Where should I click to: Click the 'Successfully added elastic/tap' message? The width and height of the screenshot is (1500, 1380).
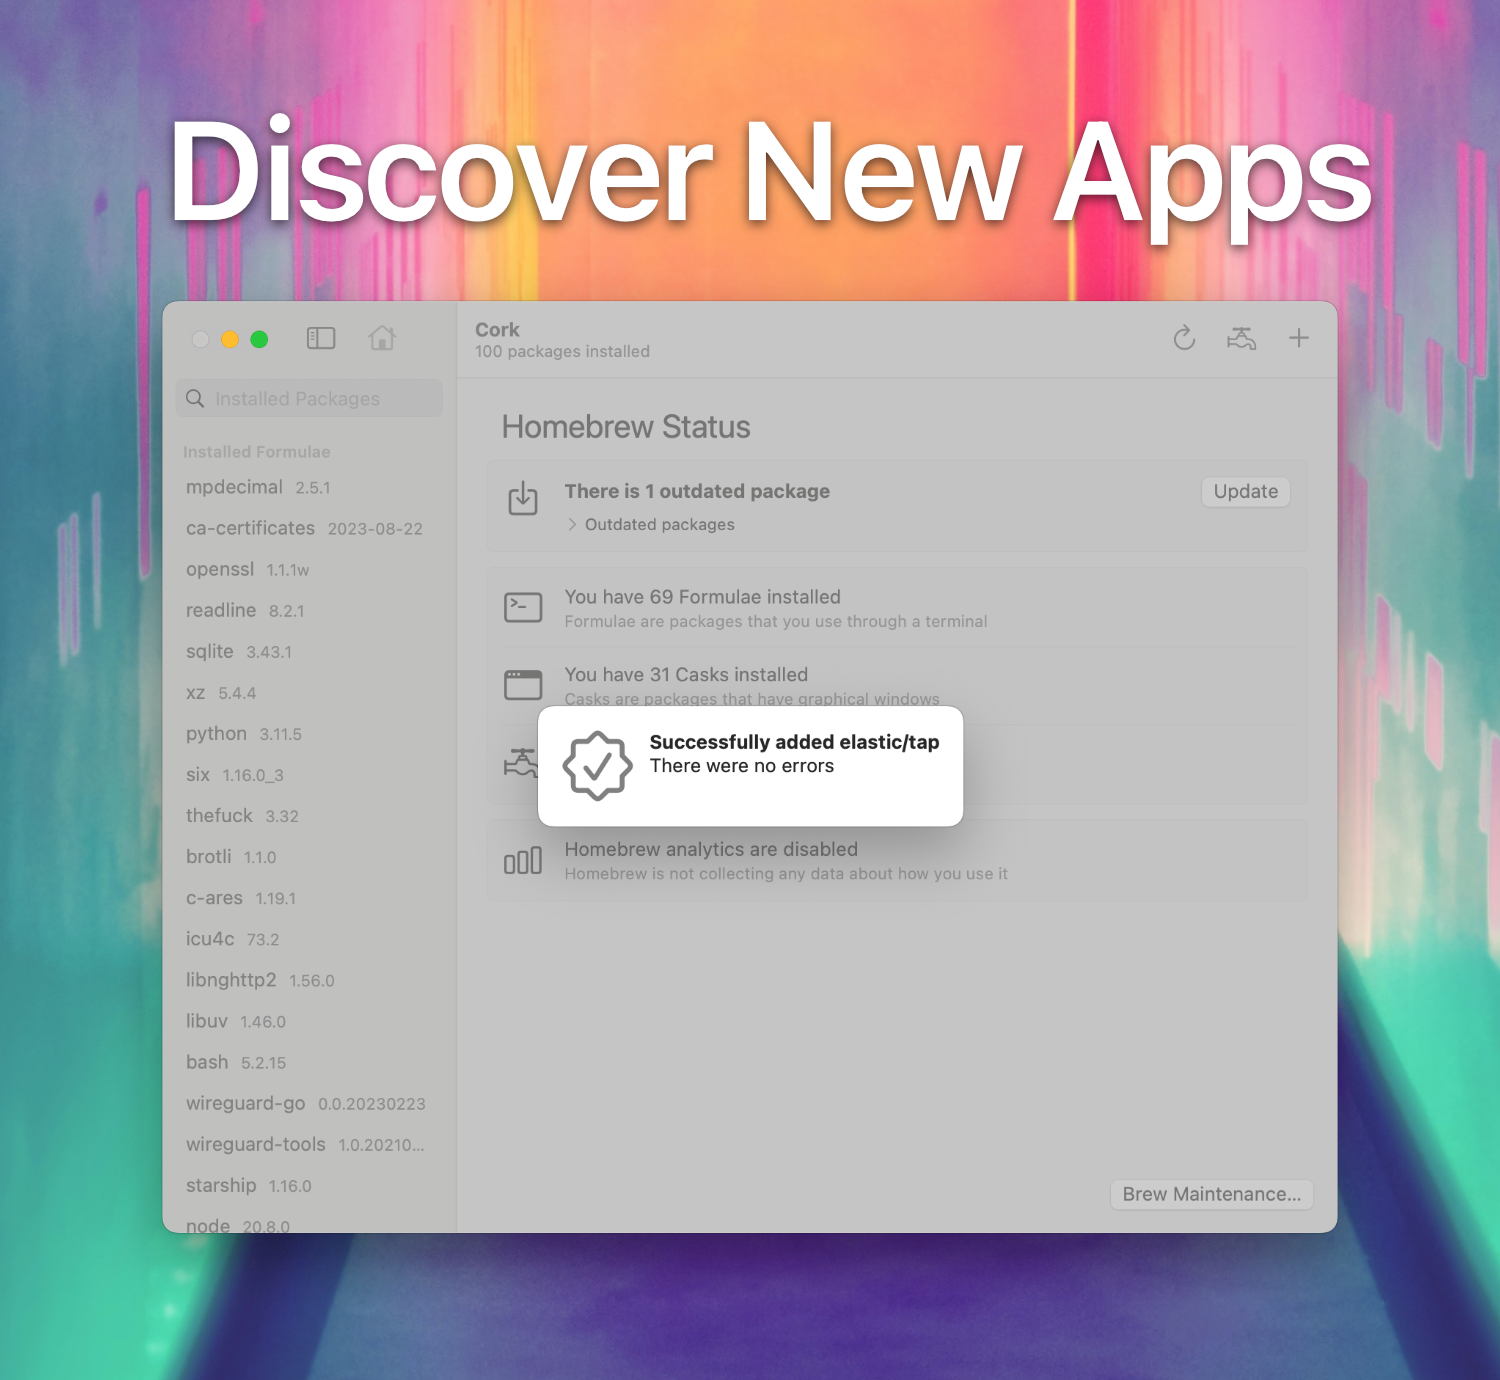(794, 742)
